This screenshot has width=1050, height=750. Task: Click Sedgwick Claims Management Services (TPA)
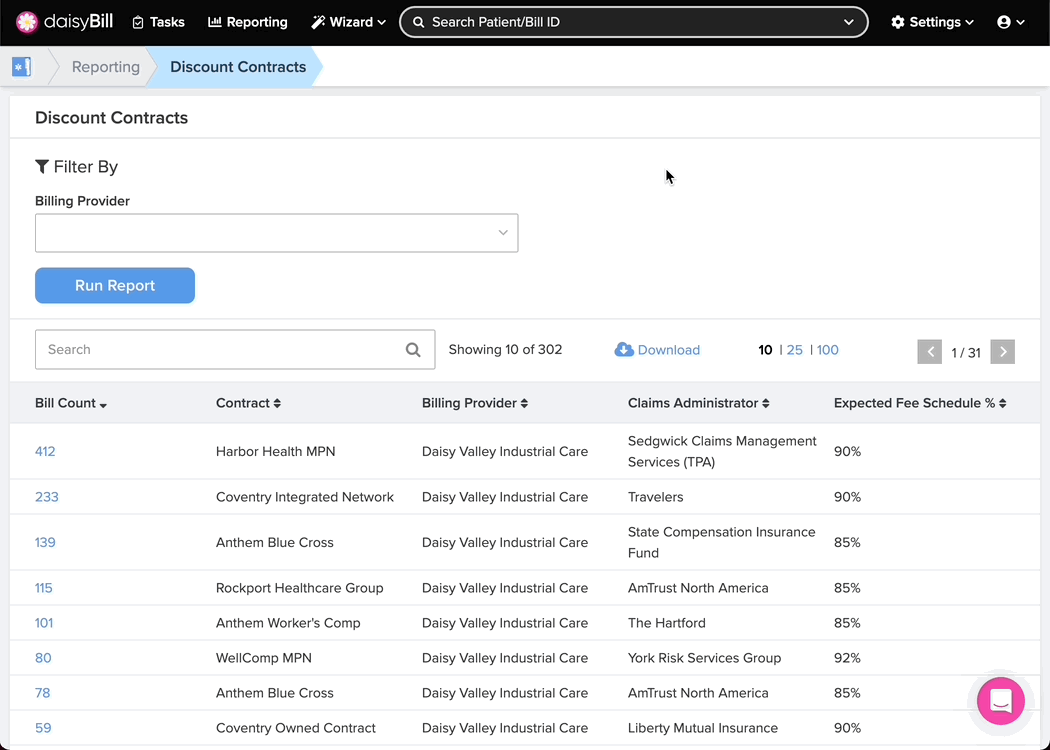(x=722, y=451)
